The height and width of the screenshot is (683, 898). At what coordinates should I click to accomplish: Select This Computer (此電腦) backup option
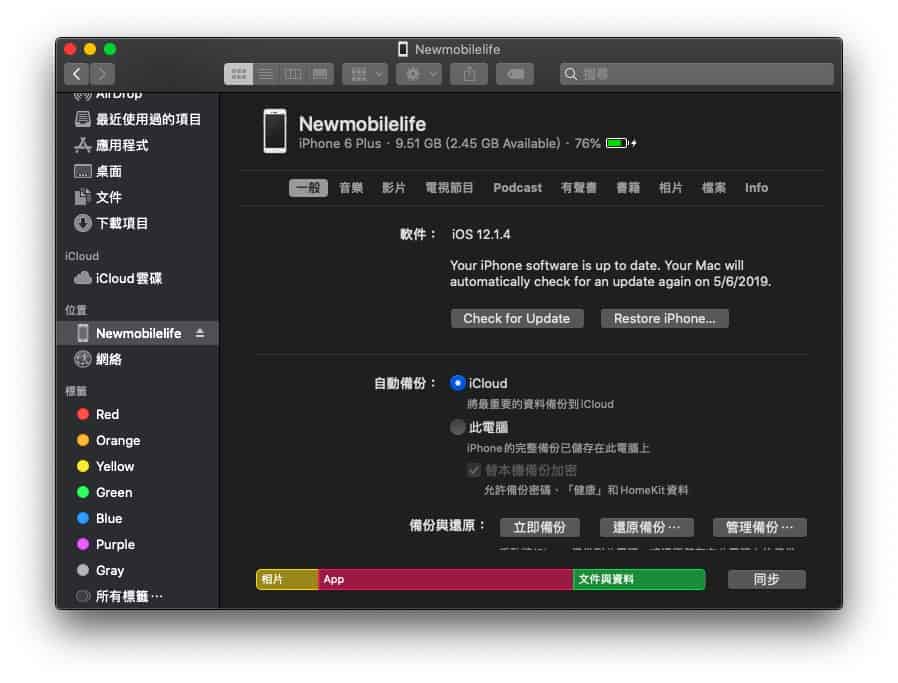pos(458,427)
